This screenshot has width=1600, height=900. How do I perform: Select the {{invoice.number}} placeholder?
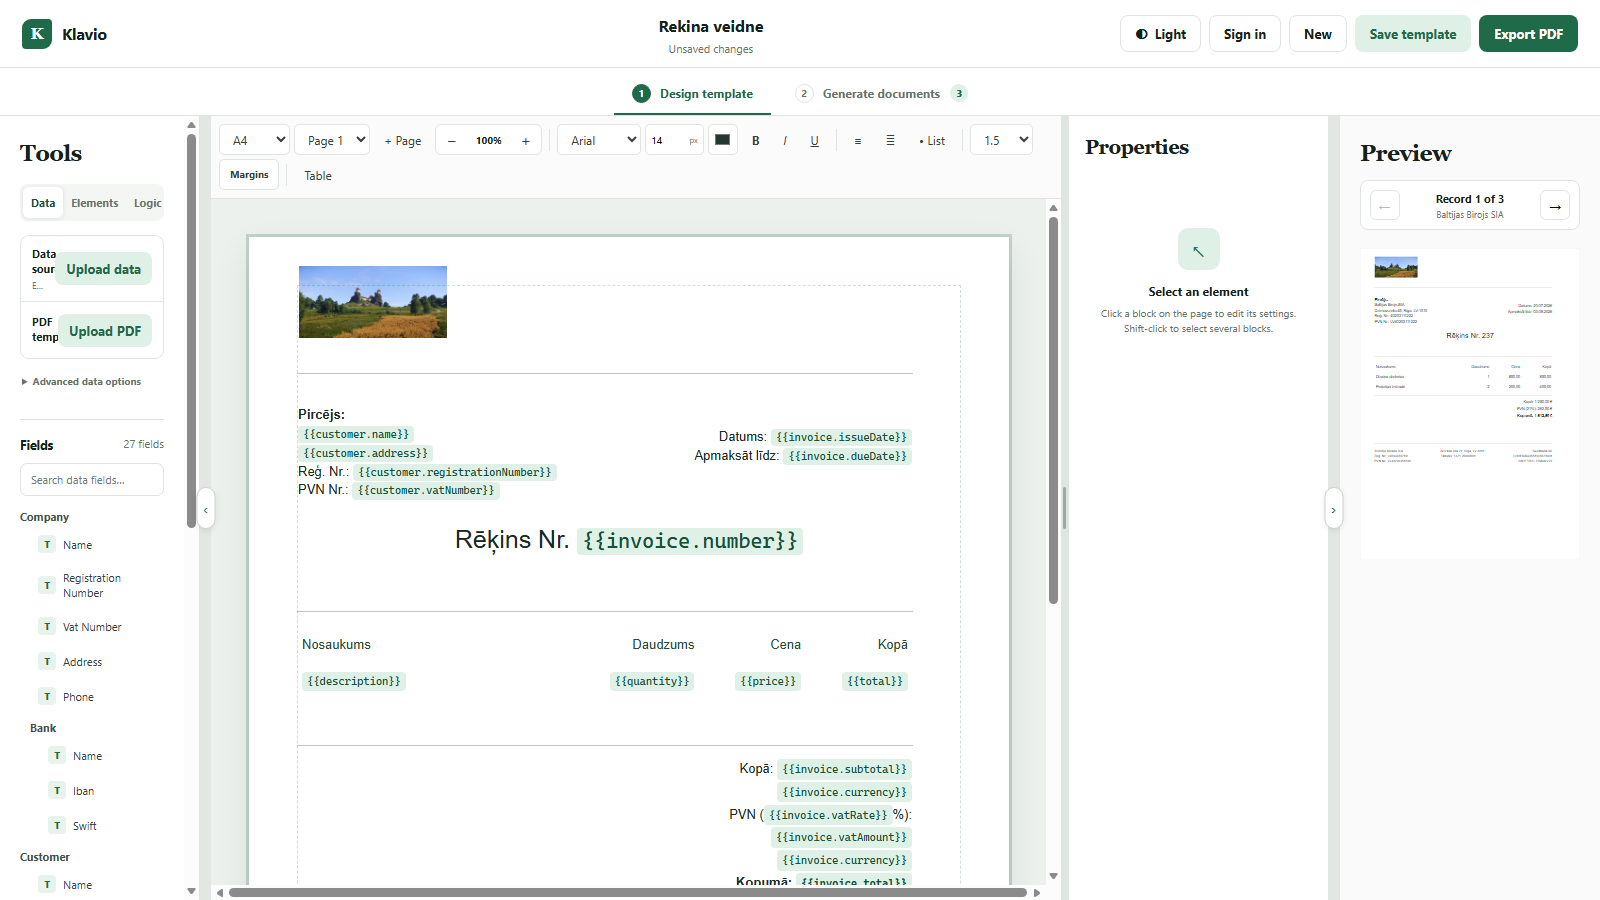coord(690,541)
